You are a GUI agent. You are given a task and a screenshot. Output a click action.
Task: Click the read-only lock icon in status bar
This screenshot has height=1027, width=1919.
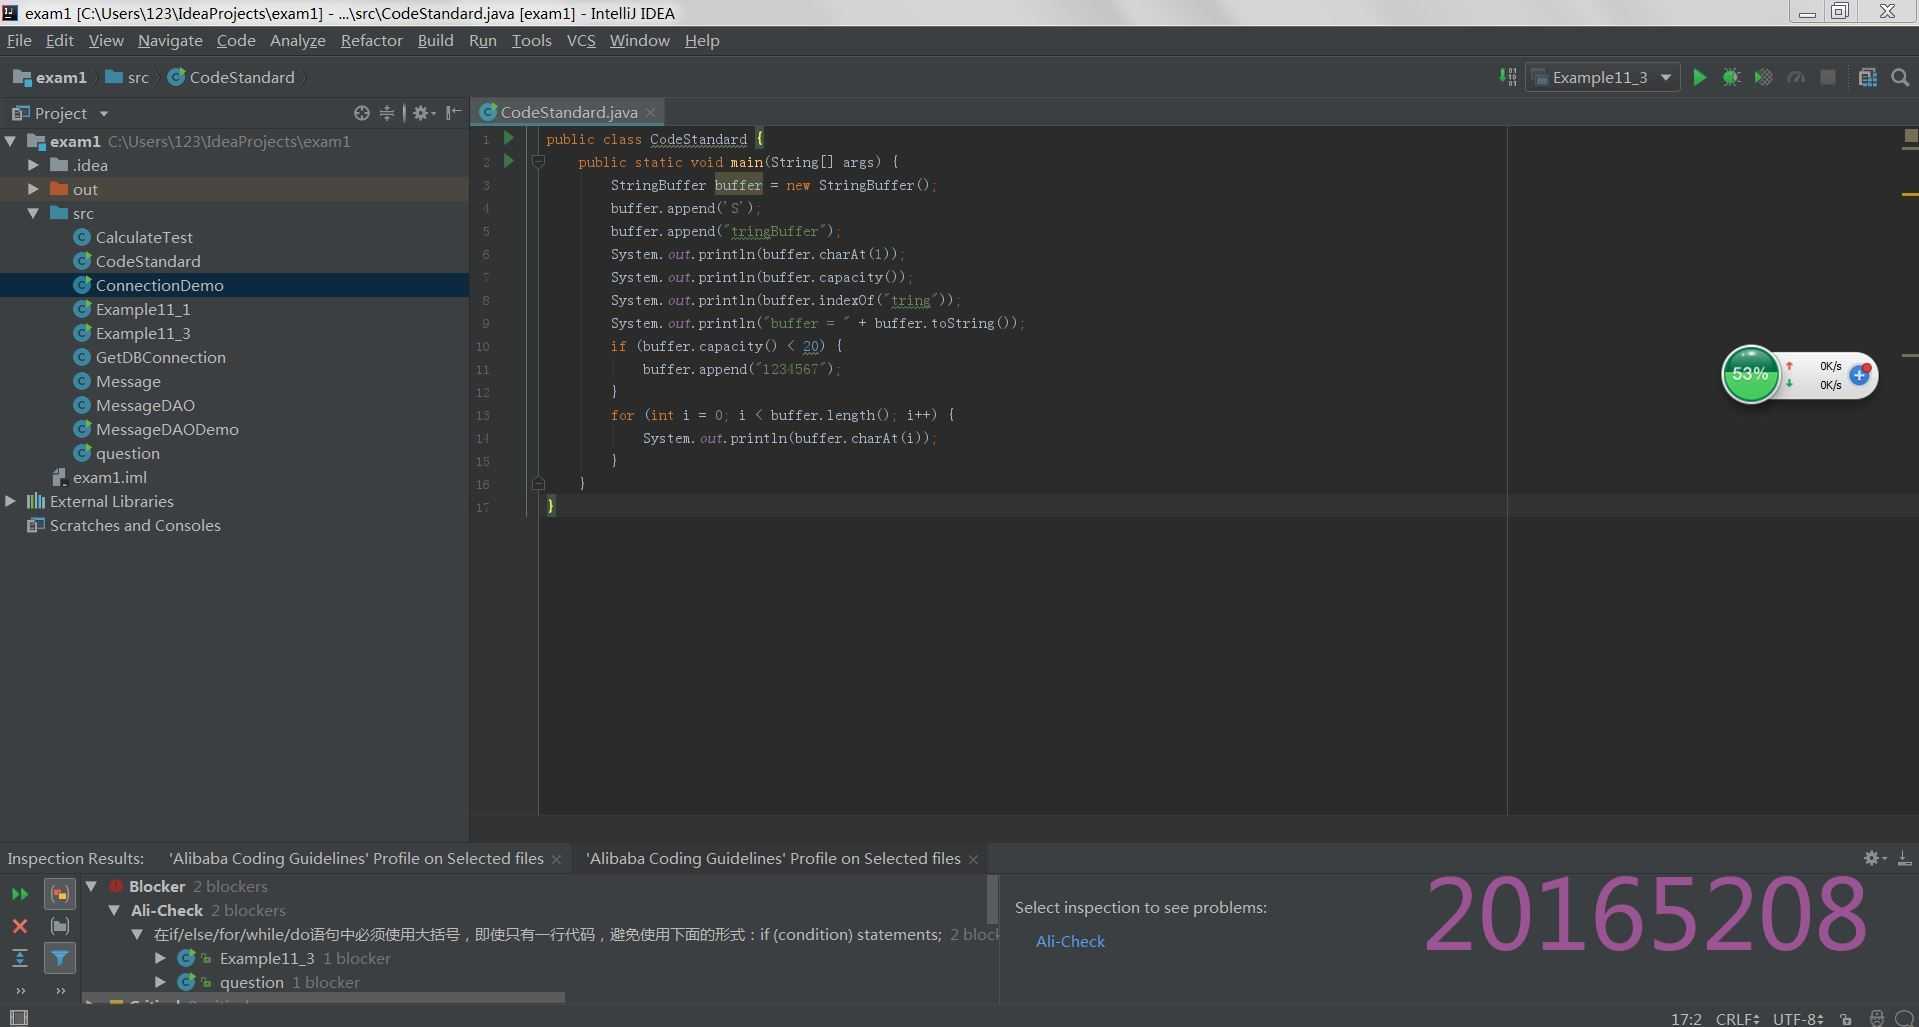[1846, 1019]
